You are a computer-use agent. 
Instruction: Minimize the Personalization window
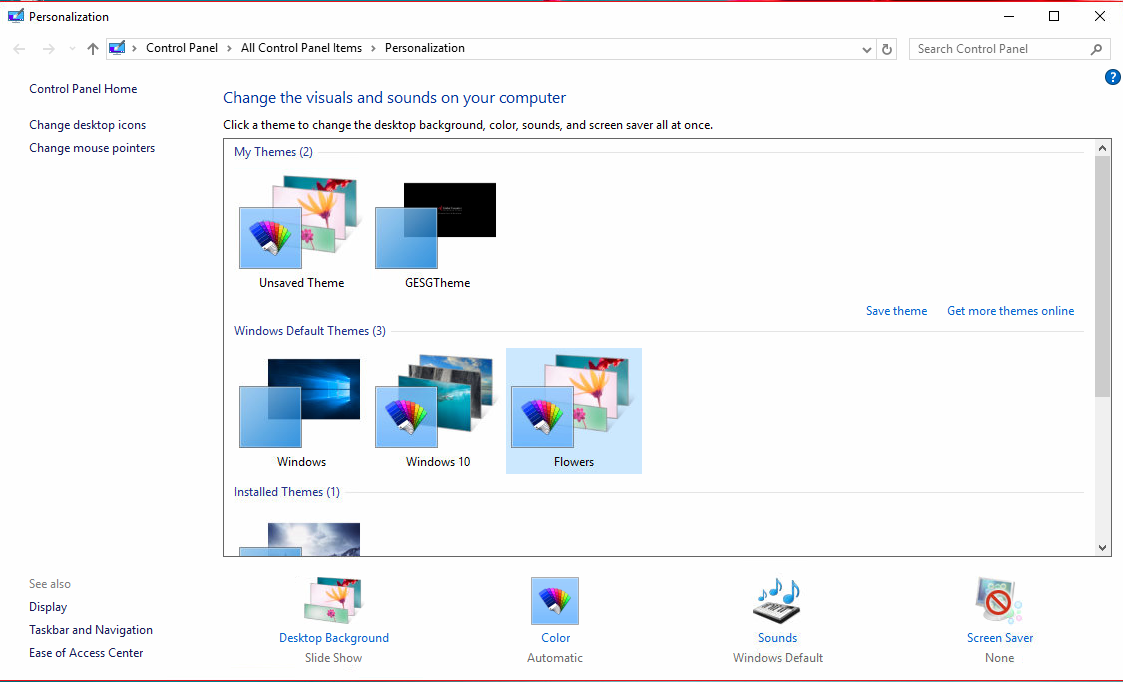(1009, 16)
